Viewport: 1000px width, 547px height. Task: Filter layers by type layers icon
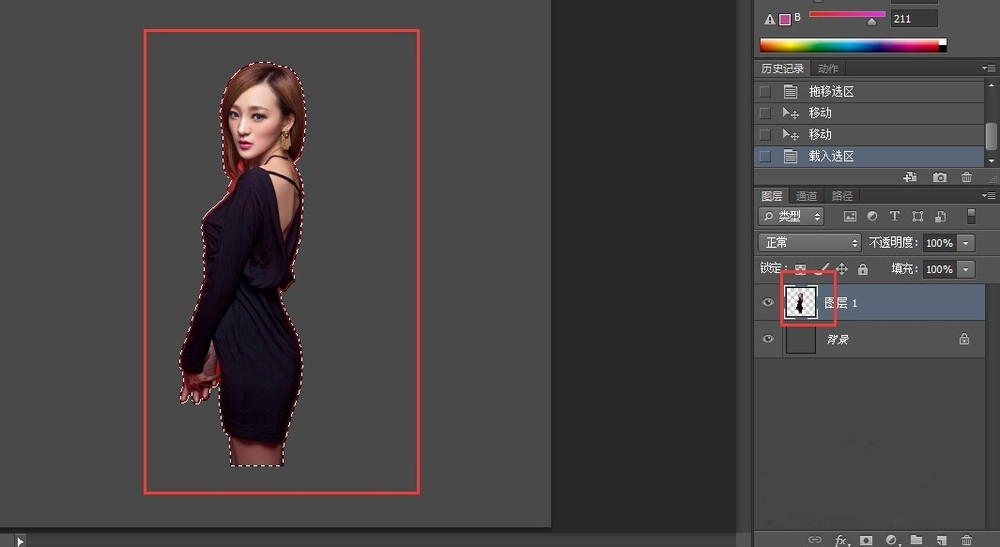click(895, 217)
